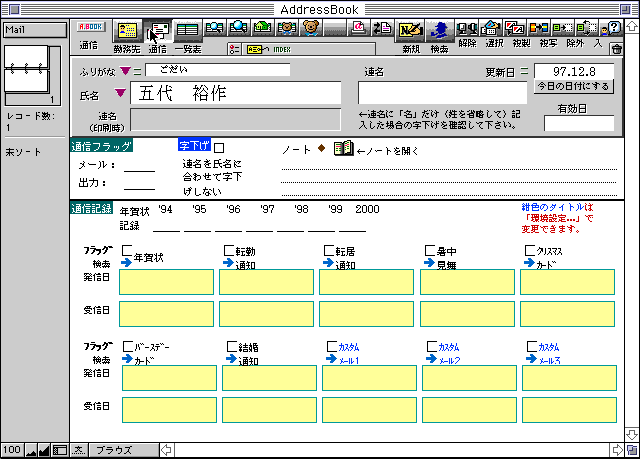Click the horizontal scrollbar left arrow
This screenshot has height=459, width=640.
pyautogui.click(x=166, y=450)
